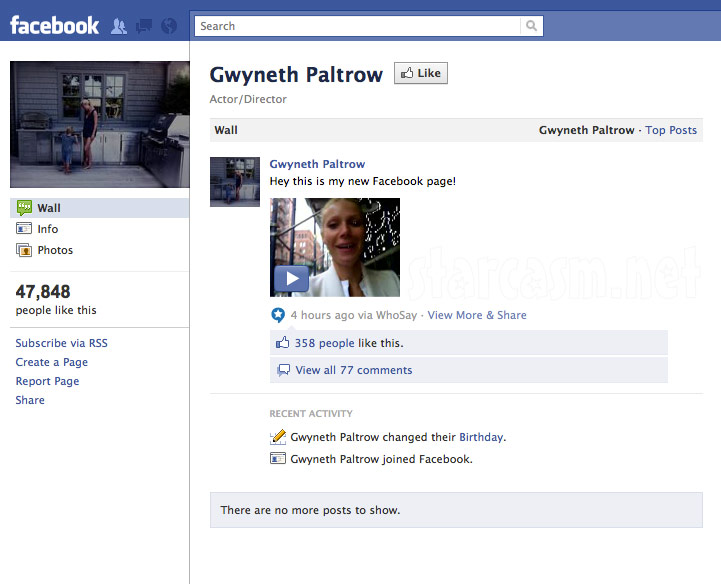Click the Actor/Director subtitle text

(248, 99)
